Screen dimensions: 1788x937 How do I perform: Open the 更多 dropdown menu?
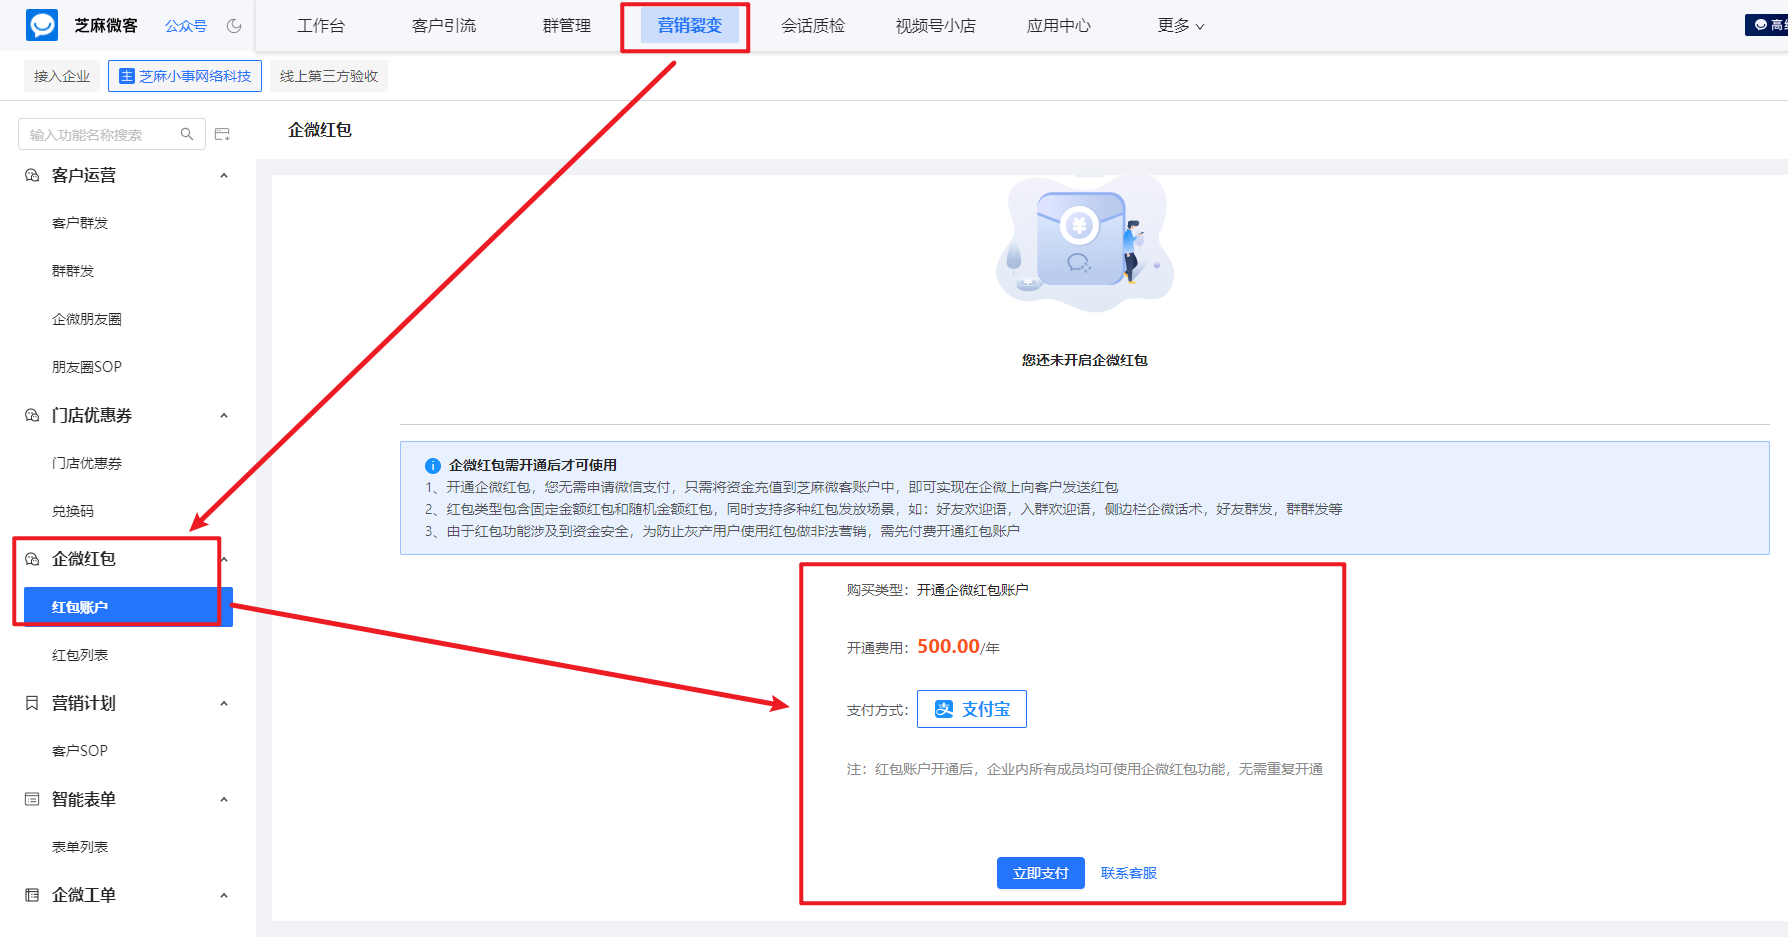[x=1181, y=26]
